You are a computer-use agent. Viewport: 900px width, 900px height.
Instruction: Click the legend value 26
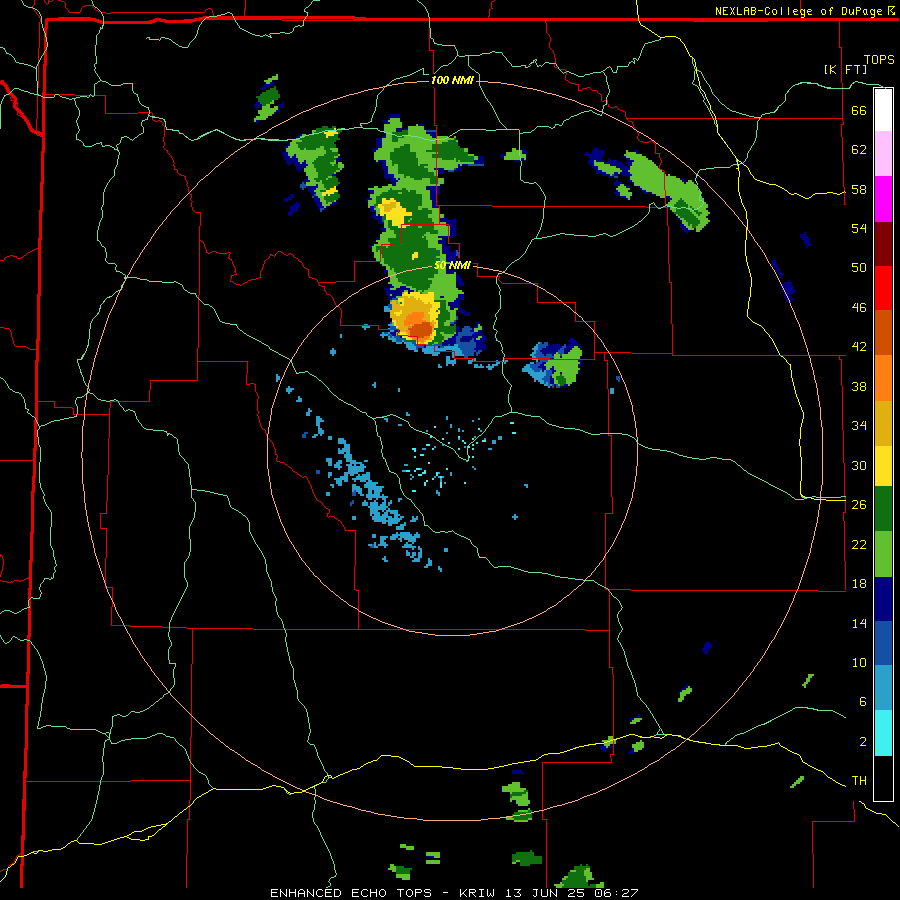pyautogui.click(x=859, y=505)
